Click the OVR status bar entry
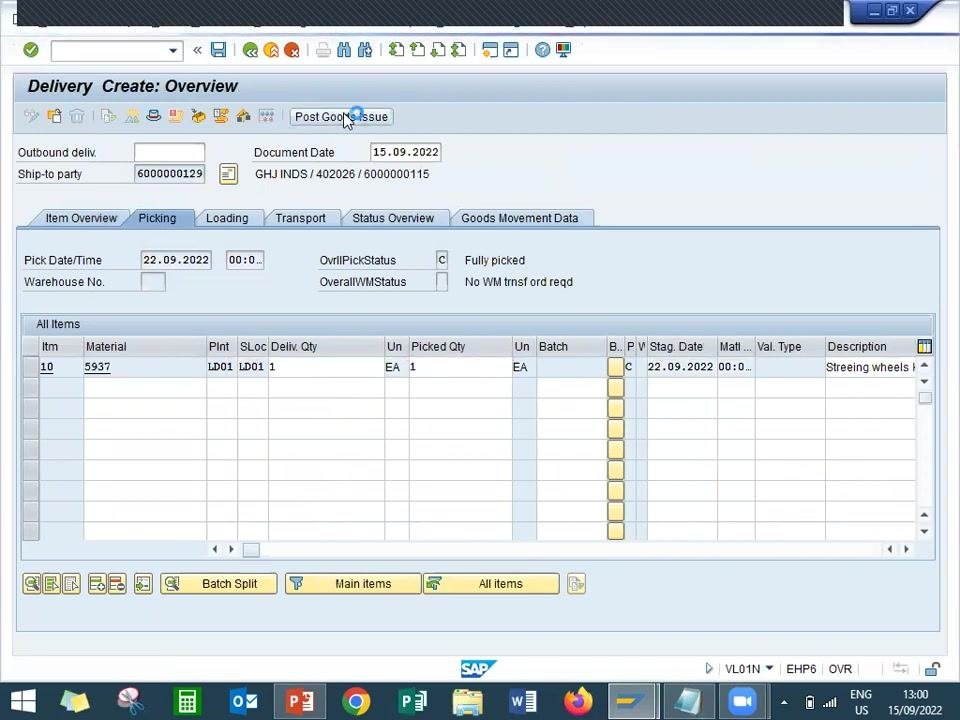Screen dimensions: 960x720 tap(841, 669)
